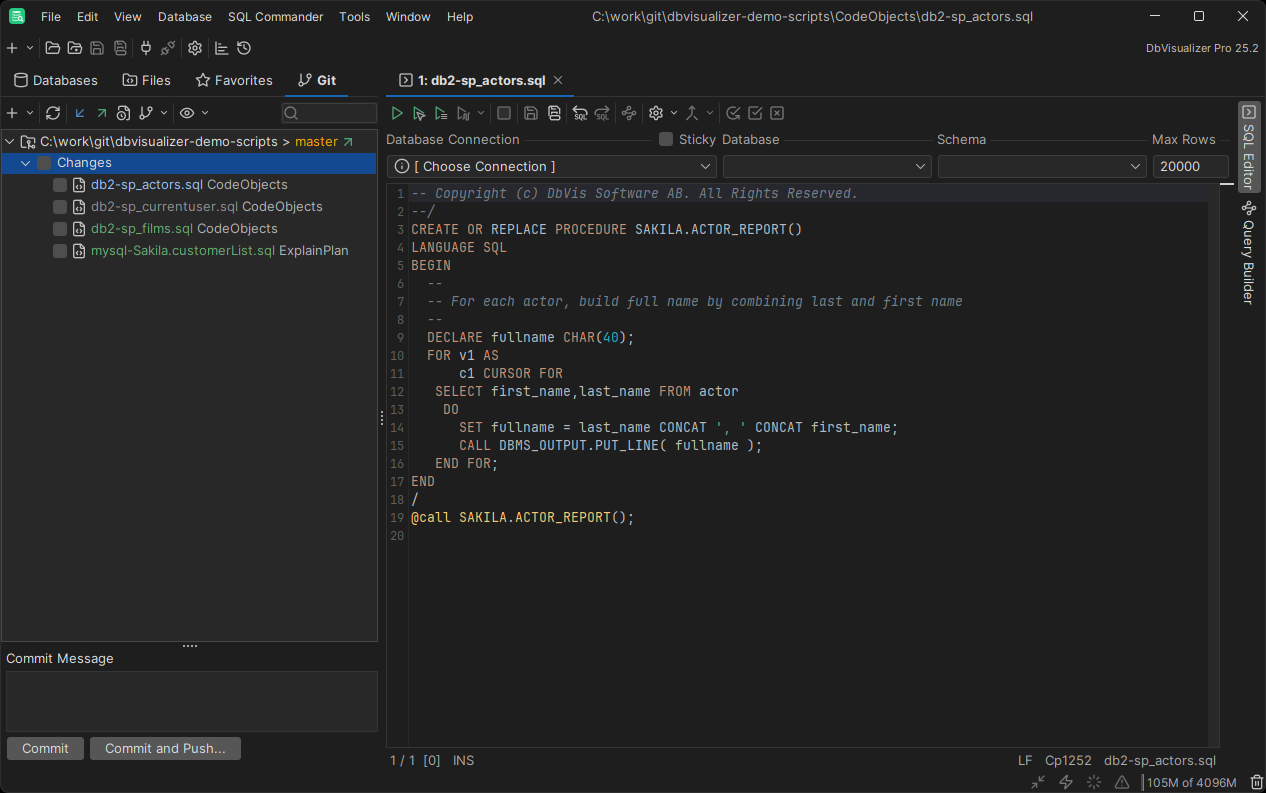
Task: Open the Choose Connection dropdown
Action: tap(551, 167)
